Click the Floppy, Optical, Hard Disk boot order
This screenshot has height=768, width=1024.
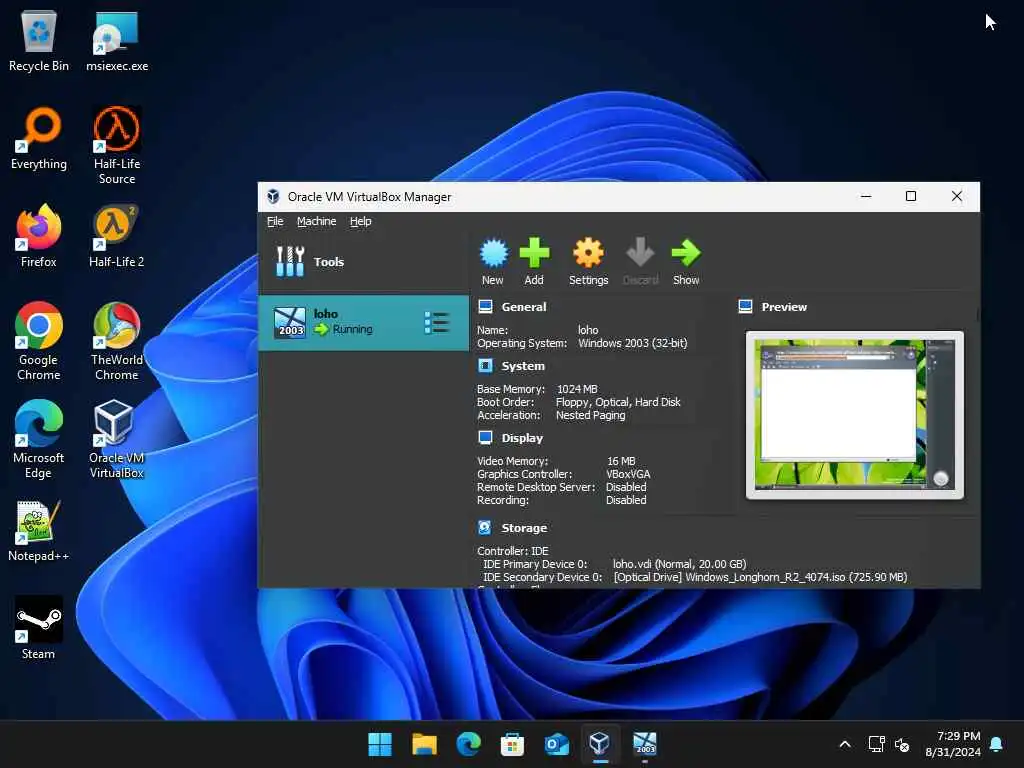tap(618, 402)
